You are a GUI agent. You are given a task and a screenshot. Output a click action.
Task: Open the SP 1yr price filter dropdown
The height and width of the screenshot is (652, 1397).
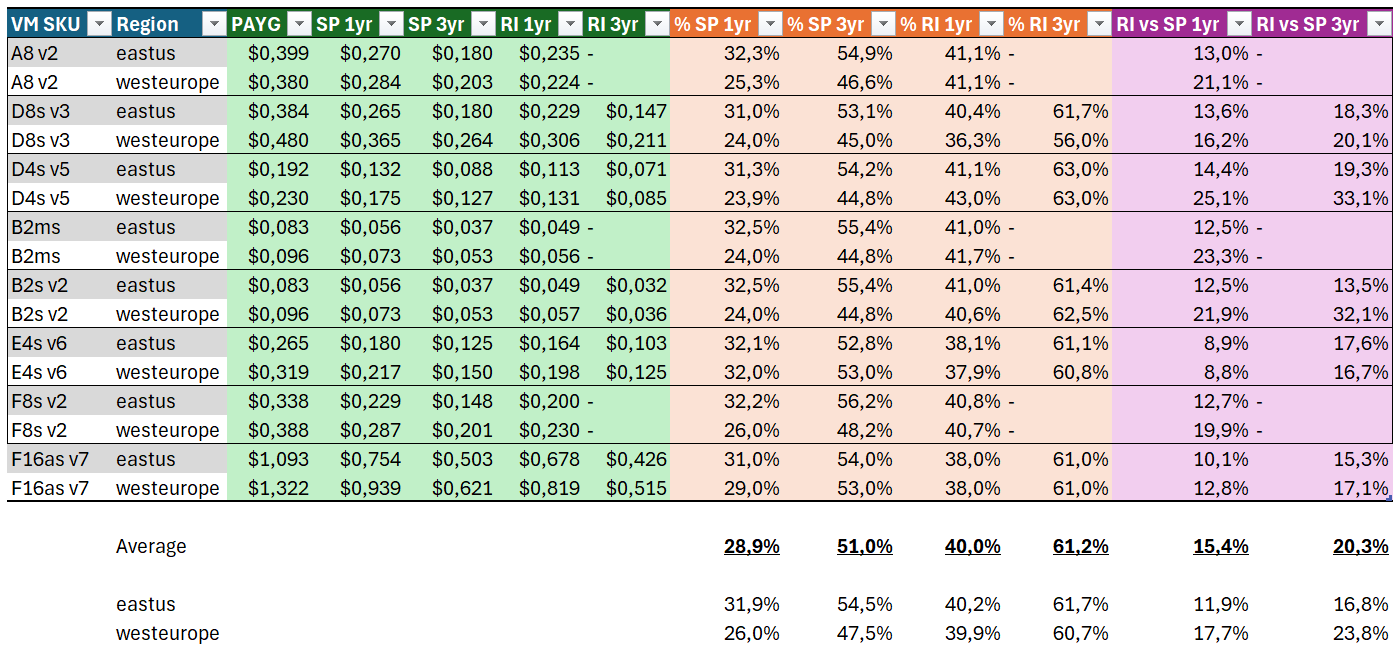pos(389,25)
